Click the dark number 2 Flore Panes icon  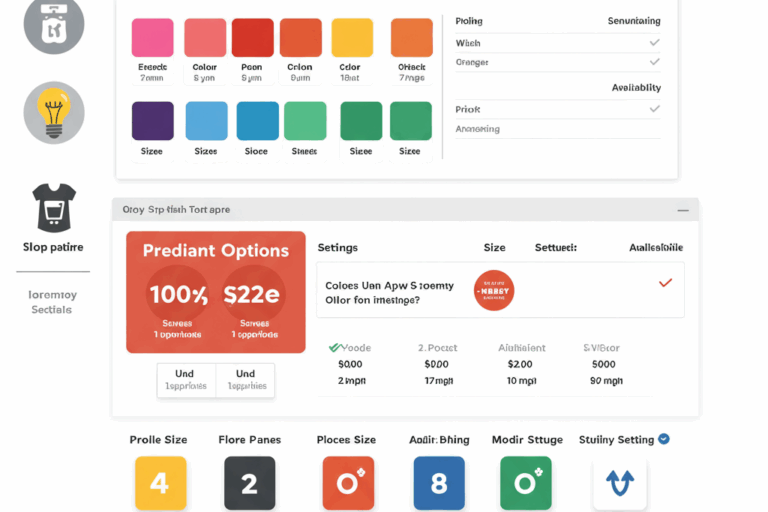coord(249,483)
